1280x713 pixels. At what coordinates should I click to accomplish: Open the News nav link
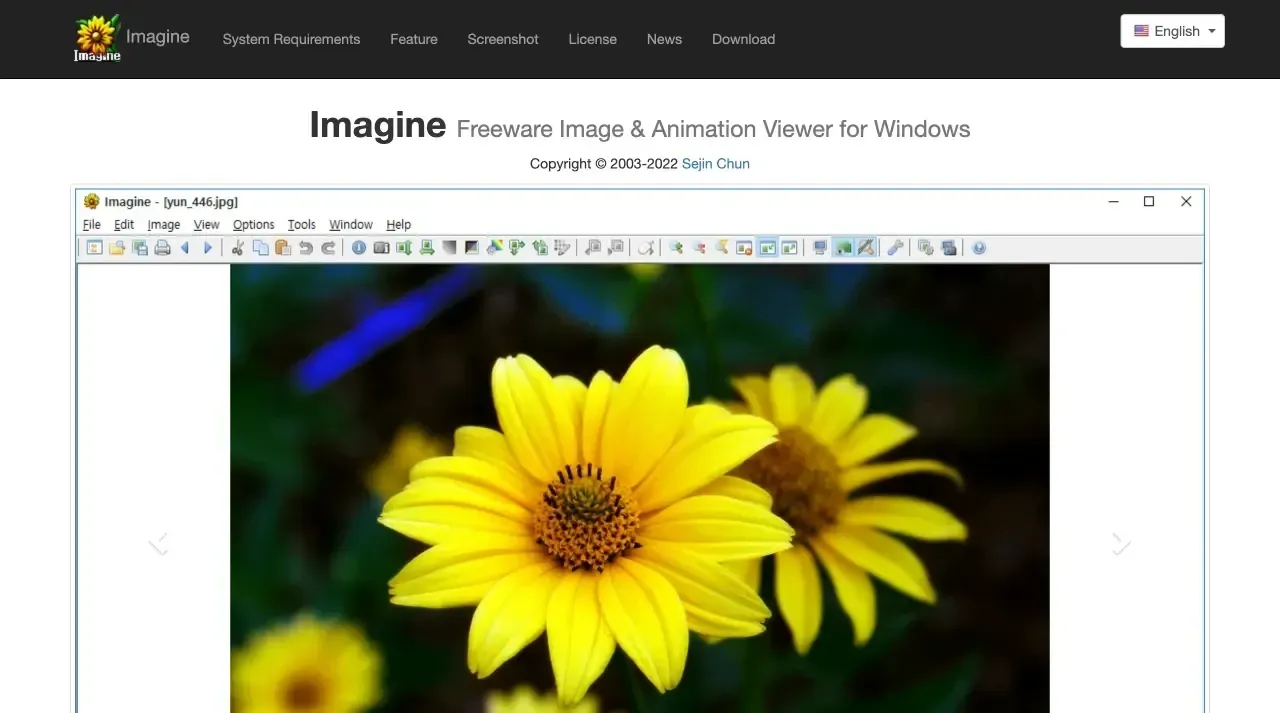664,39
